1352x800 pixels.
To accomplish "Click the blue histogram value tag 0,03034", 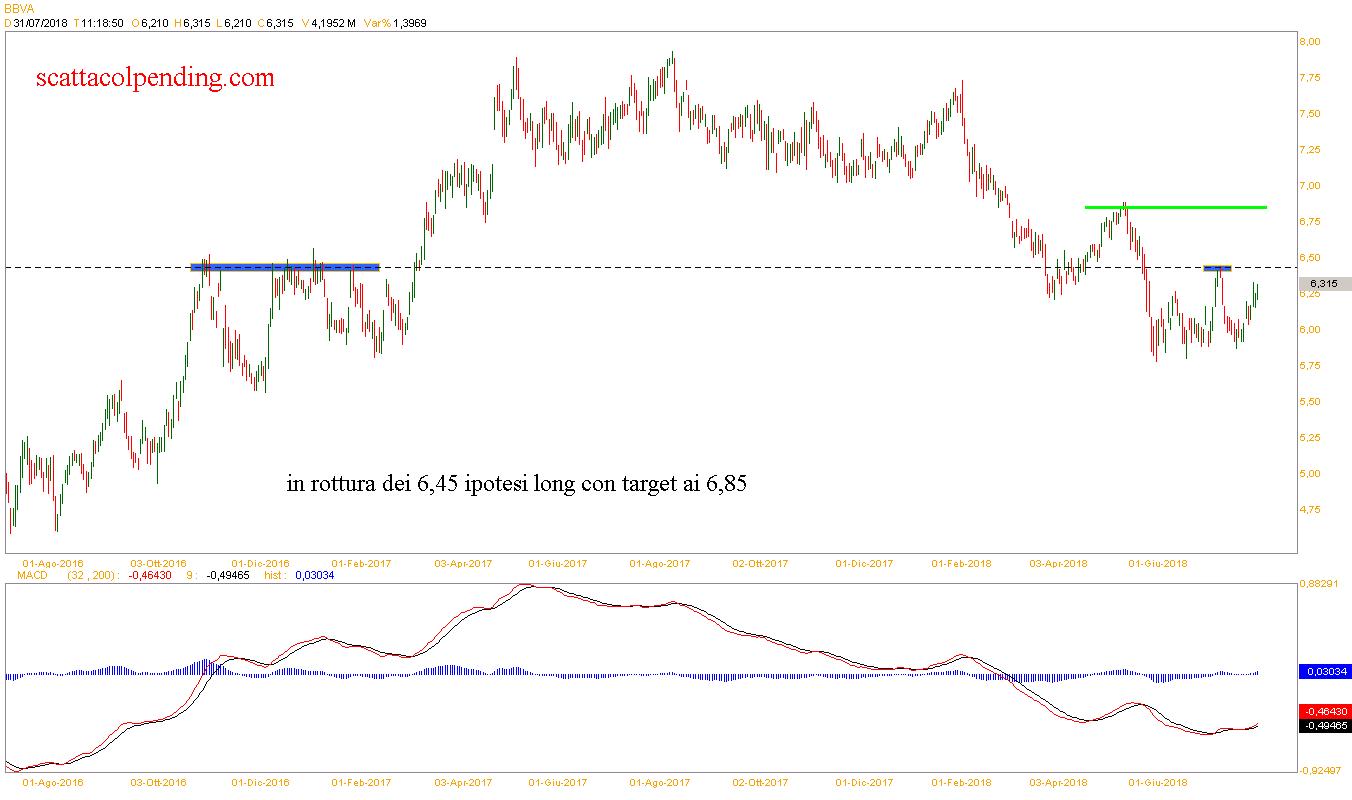I will [1323, 672].
